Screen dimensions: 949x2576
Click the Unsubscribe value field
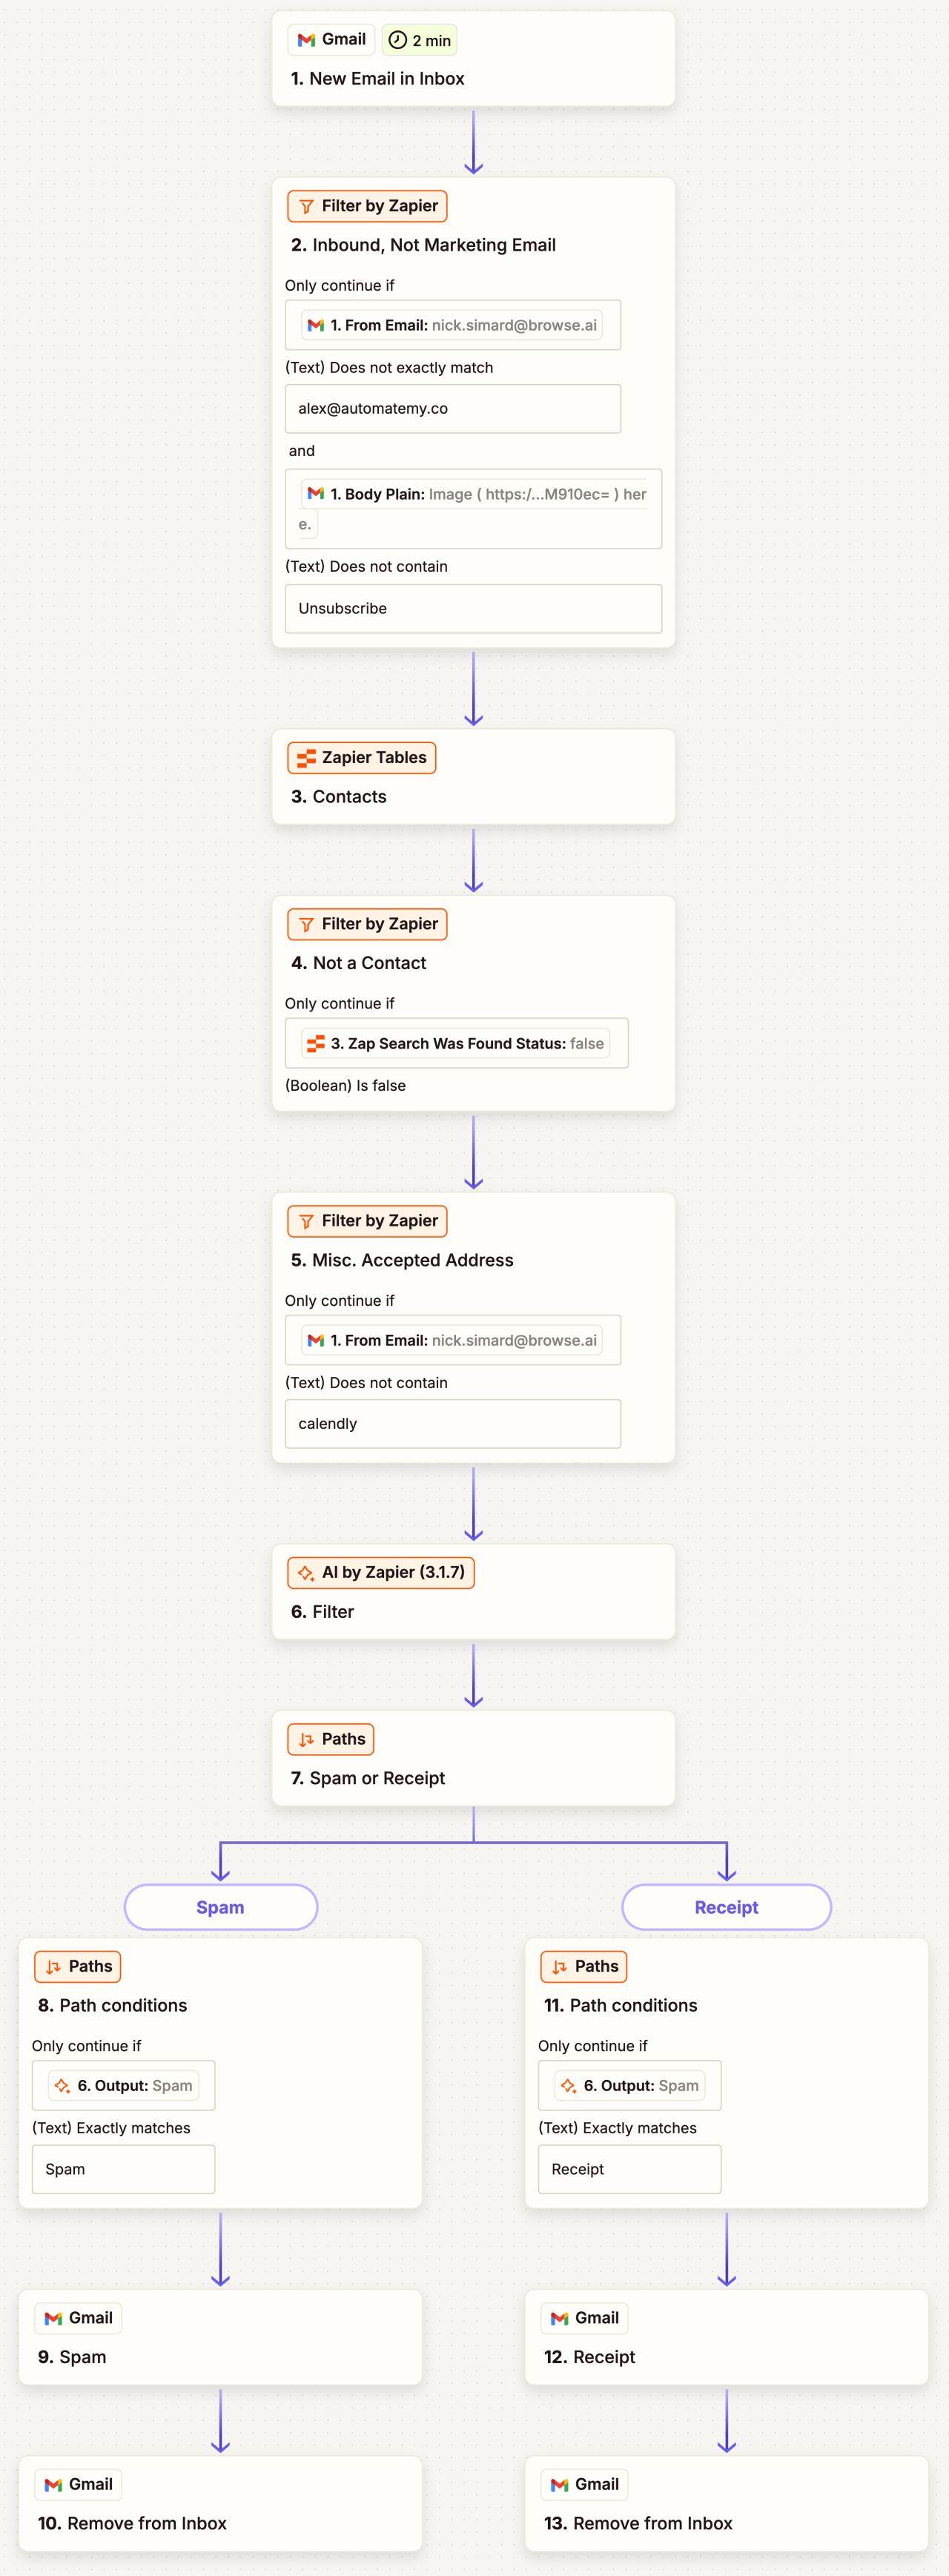tap(473, 609)
